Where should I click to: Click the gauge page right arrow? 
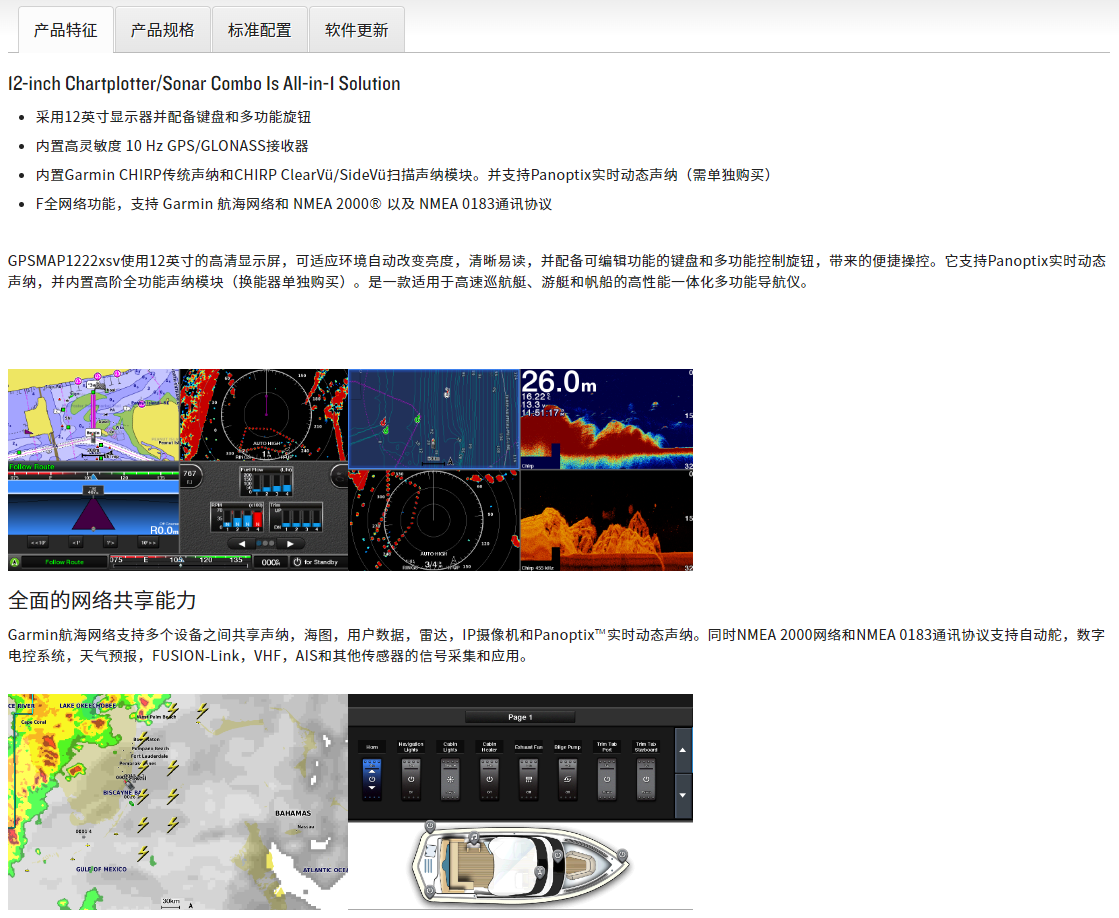[x=291, y=543]
